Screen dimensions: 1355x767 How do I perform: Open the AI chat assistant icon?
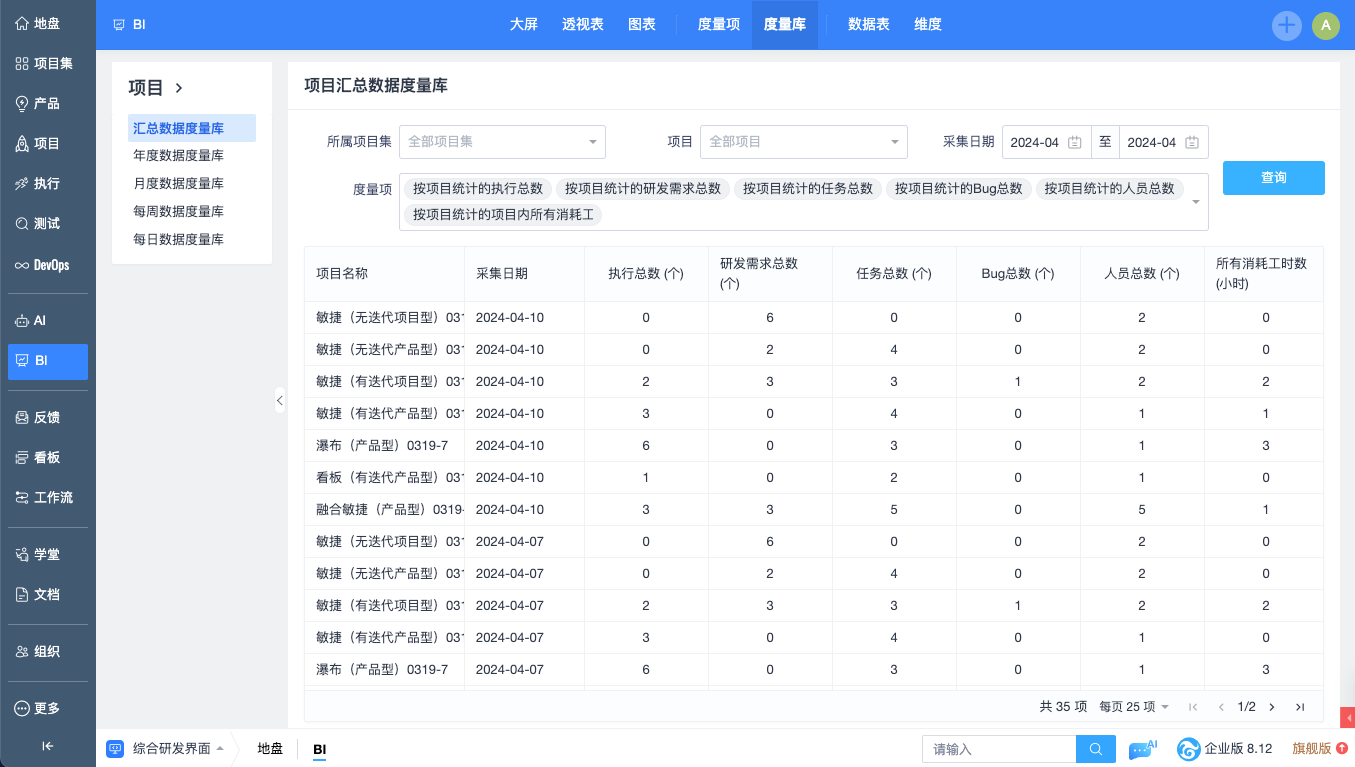[x=1142, y=749]
